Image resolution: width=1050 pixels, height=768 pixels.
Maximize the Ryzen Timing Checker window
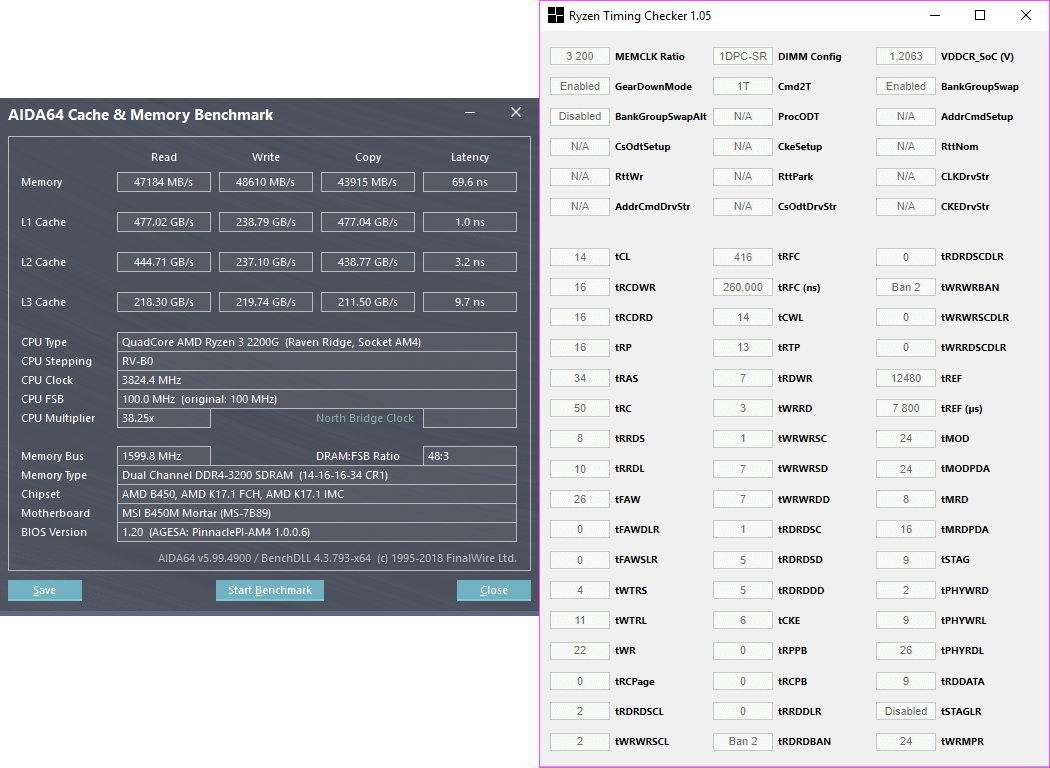point(980,15)
